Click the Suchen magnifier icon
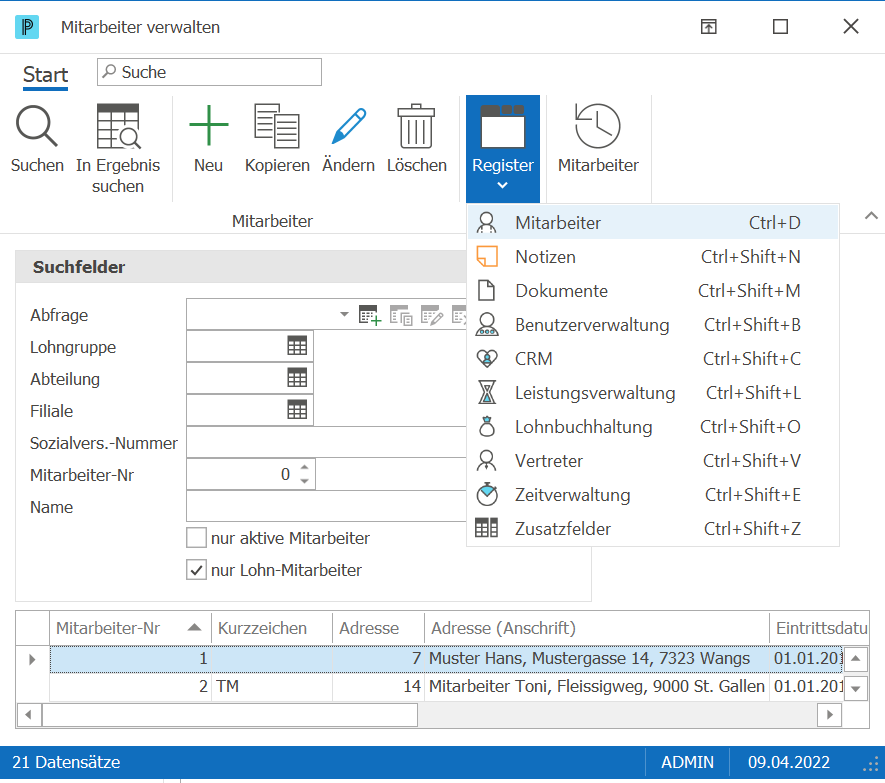Image resolution: width=885 pixels, height=783 pixels. click(37, 126)
